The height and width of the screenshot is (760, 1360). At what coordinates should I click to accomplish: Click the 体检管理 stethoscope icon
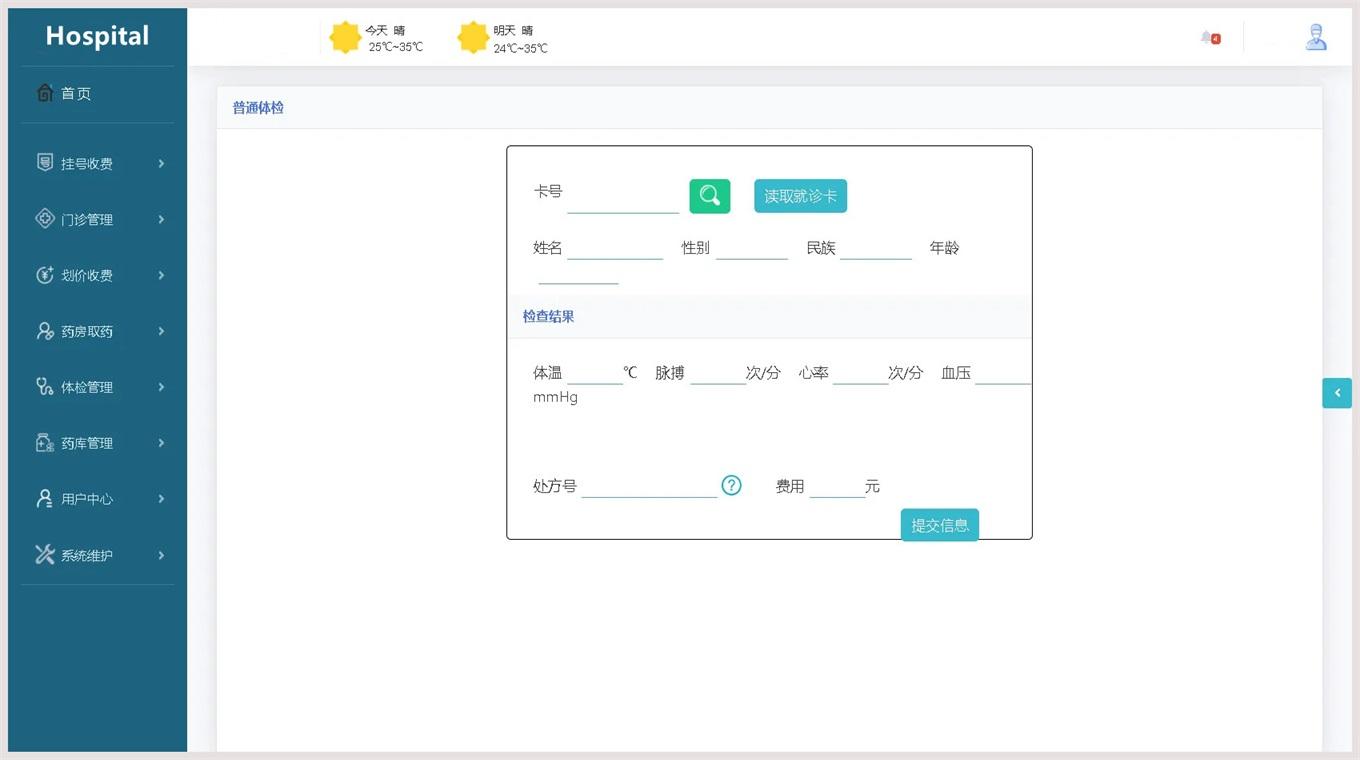pos(45,387)
